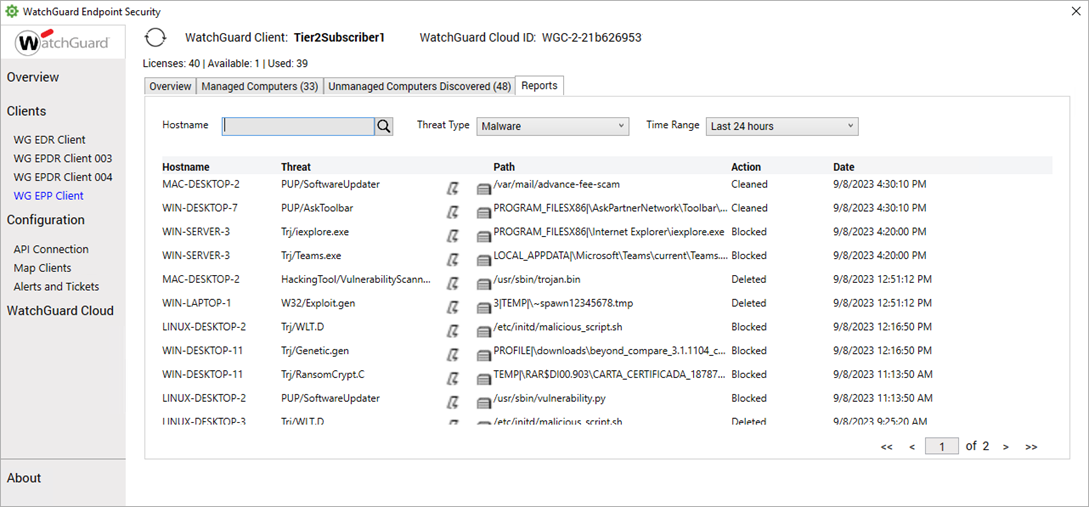Click the path icon for /usr/sbin/trojan.bin
The height and width of the screenshot is (507, 1089).
pos(484,281)
